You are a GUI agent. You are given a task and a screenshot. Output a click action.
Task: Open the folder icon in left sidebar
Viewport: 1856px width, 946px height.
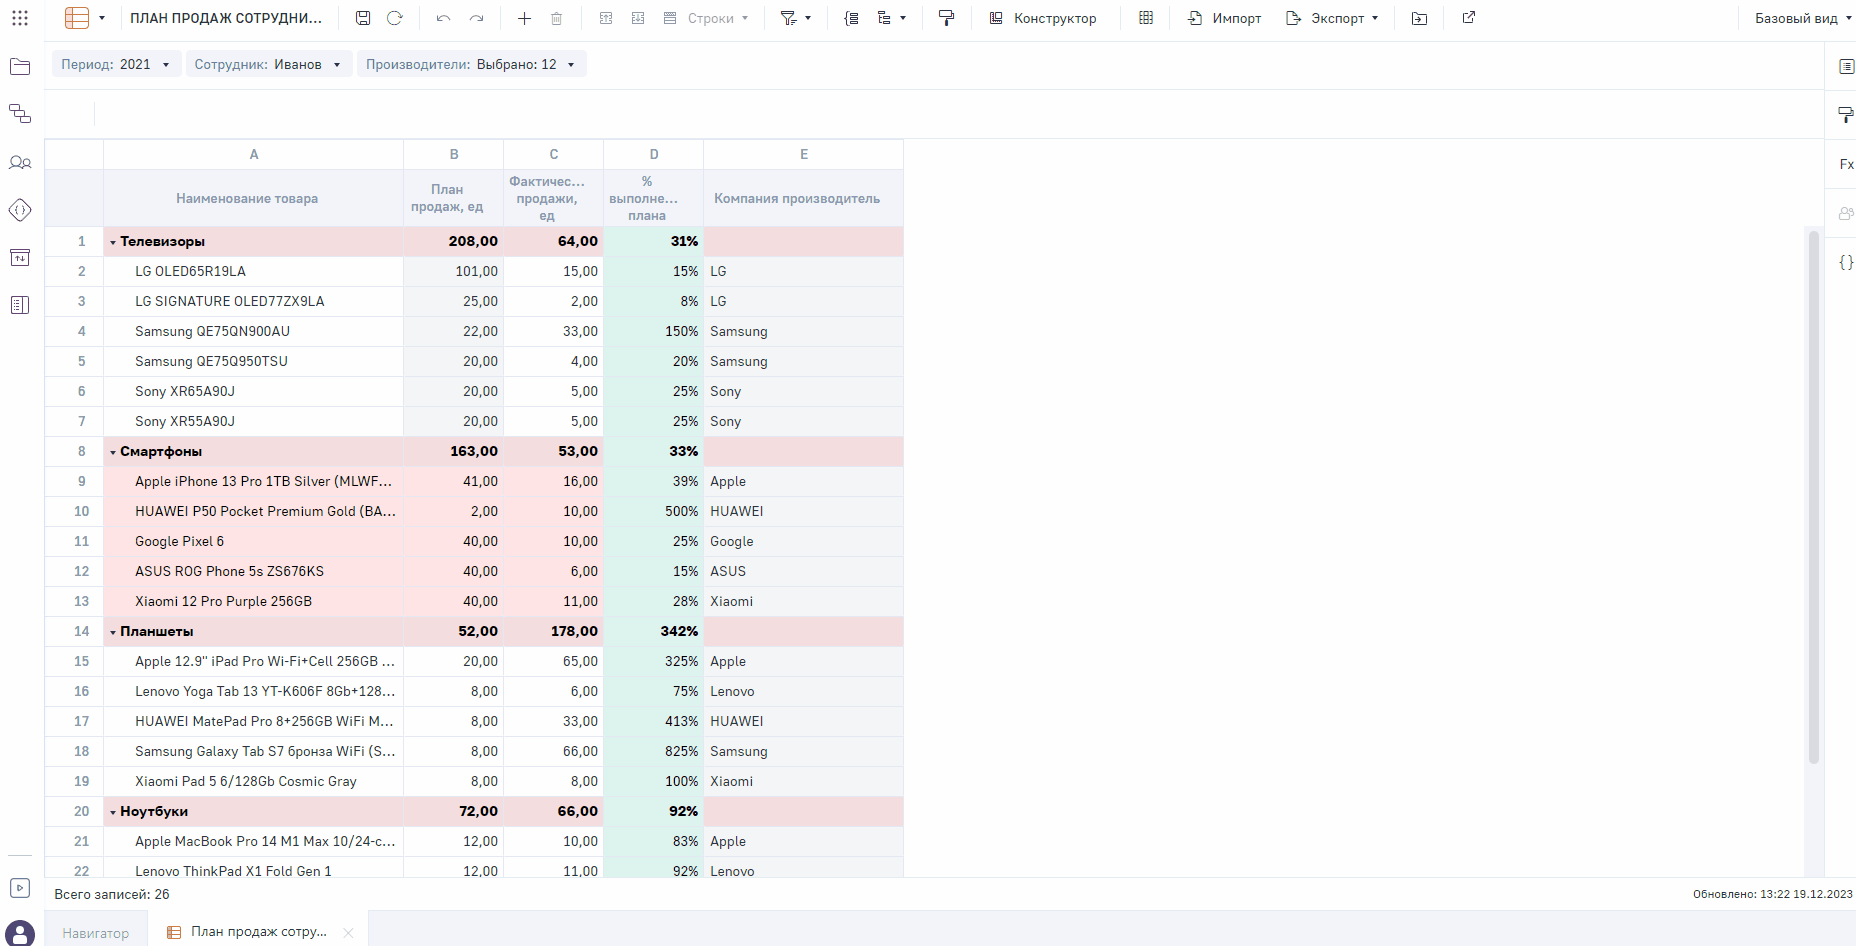(20, 67)
